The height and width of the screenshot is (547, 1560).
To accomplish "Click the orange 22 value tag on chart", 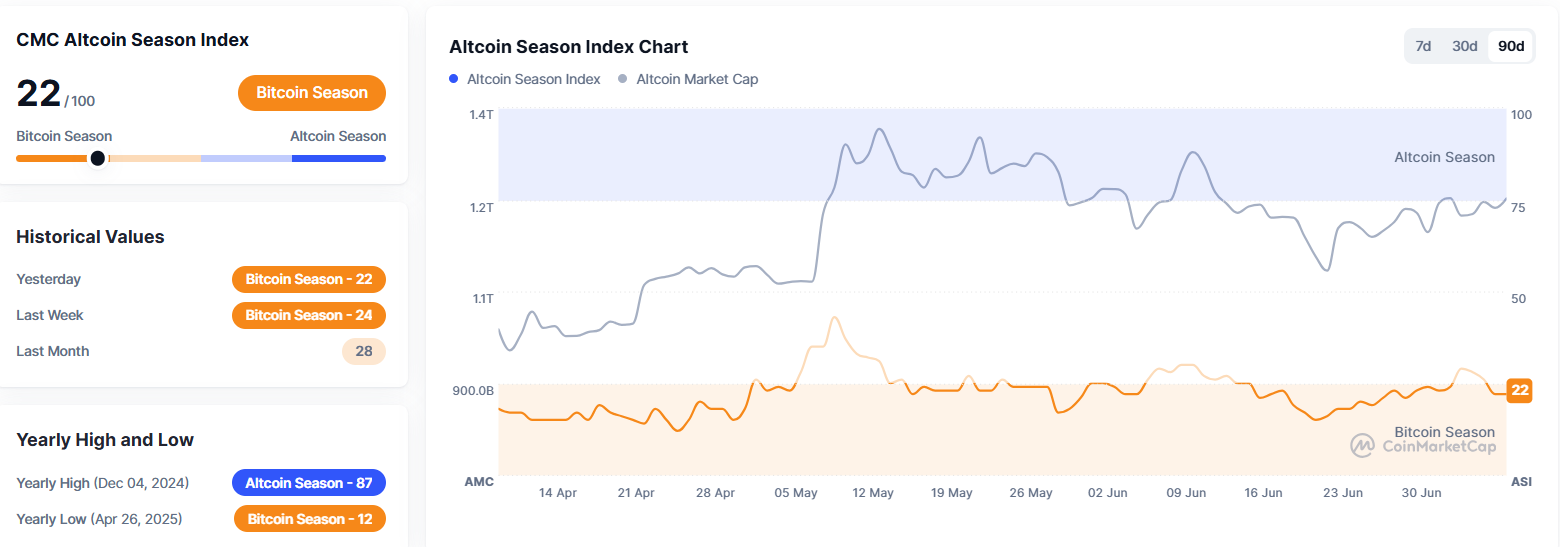I will point(1520,390).
